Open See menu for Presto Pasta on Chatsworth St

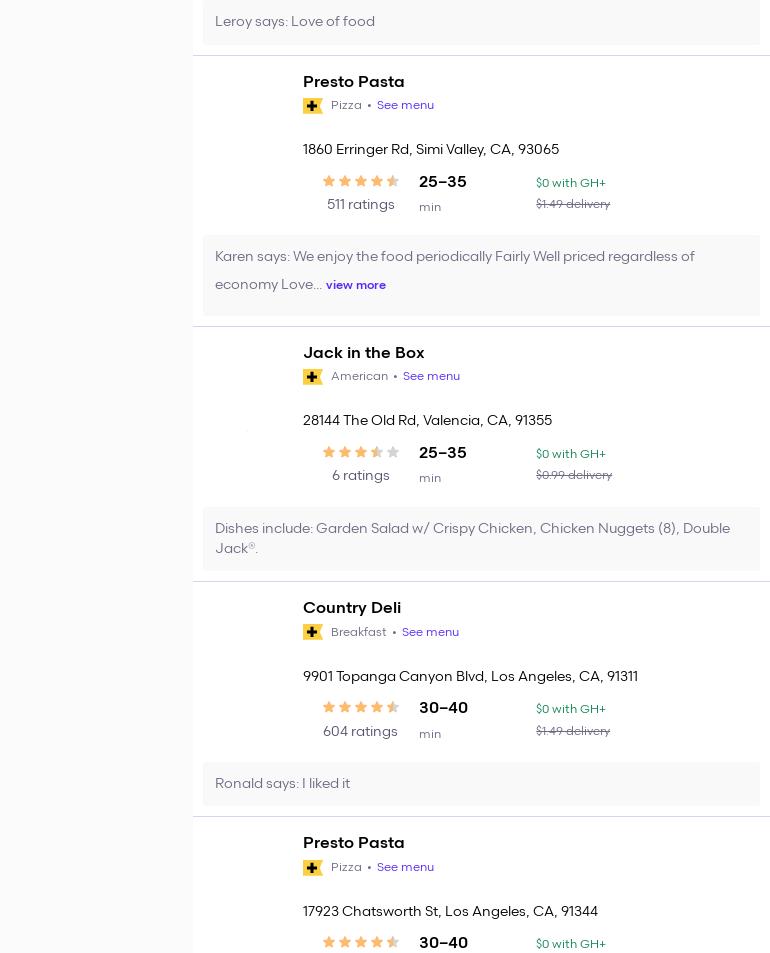[405, 868]
